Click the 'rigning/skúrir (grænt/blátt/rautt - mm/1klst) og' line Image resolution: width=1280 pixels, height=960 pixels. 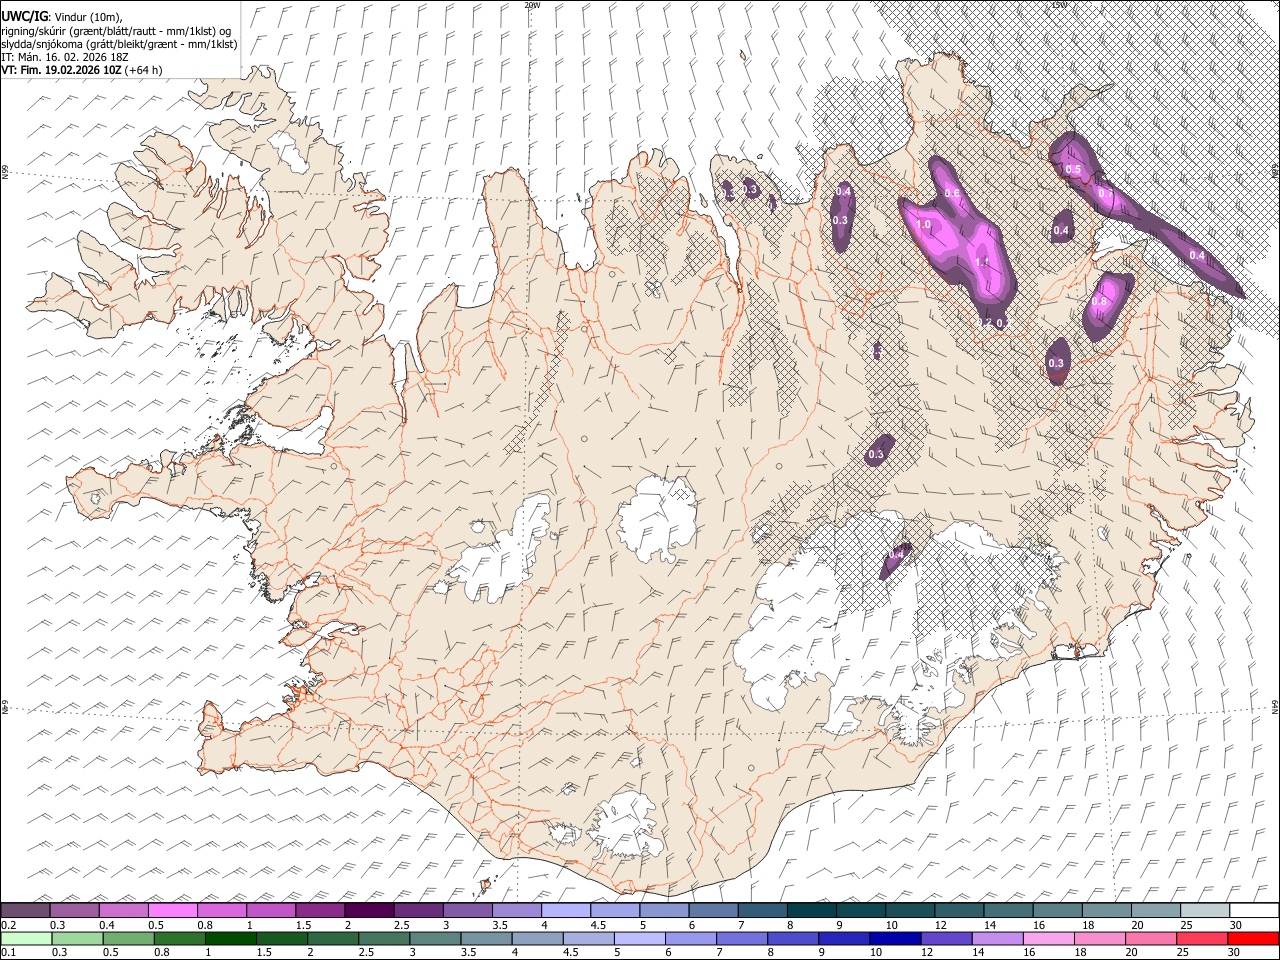[116, 30]
